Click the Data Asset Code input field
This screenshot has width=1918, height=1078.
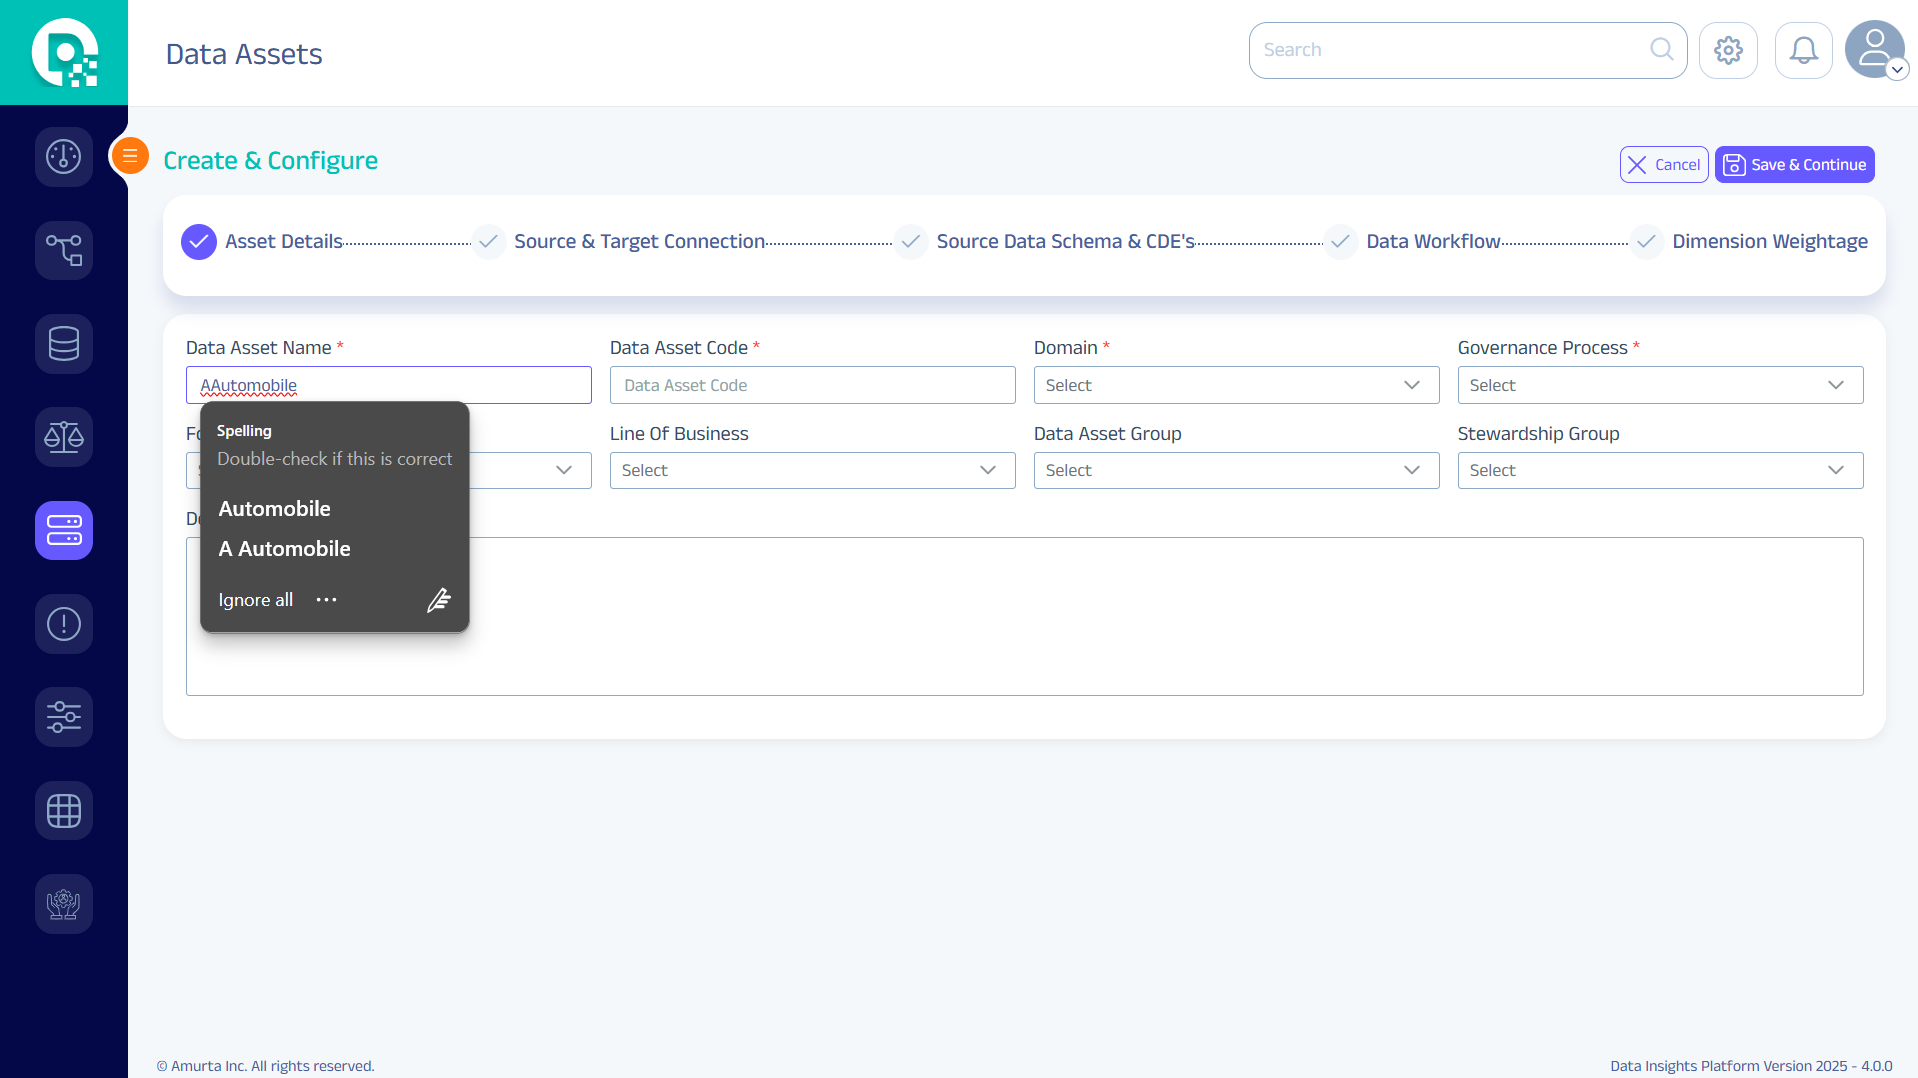(x=812, y=385)
